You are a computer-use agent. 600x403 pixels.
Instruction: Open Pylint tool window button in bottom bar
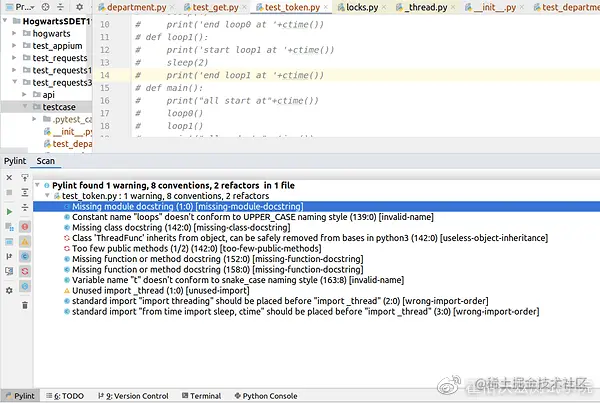(20, 396)
